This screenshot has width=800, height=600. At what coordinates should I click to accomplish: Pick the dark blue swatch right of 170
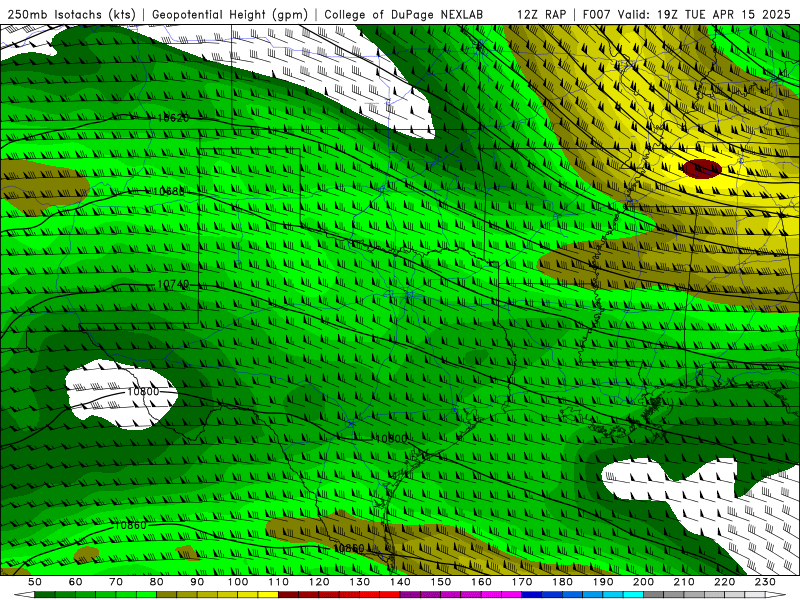click(532, 595)
